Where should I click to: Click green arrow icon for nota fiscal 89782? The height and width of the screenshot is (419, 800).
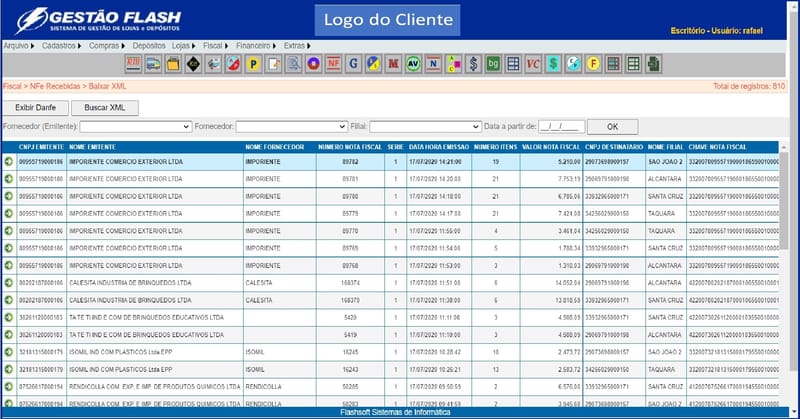point(9,160)
